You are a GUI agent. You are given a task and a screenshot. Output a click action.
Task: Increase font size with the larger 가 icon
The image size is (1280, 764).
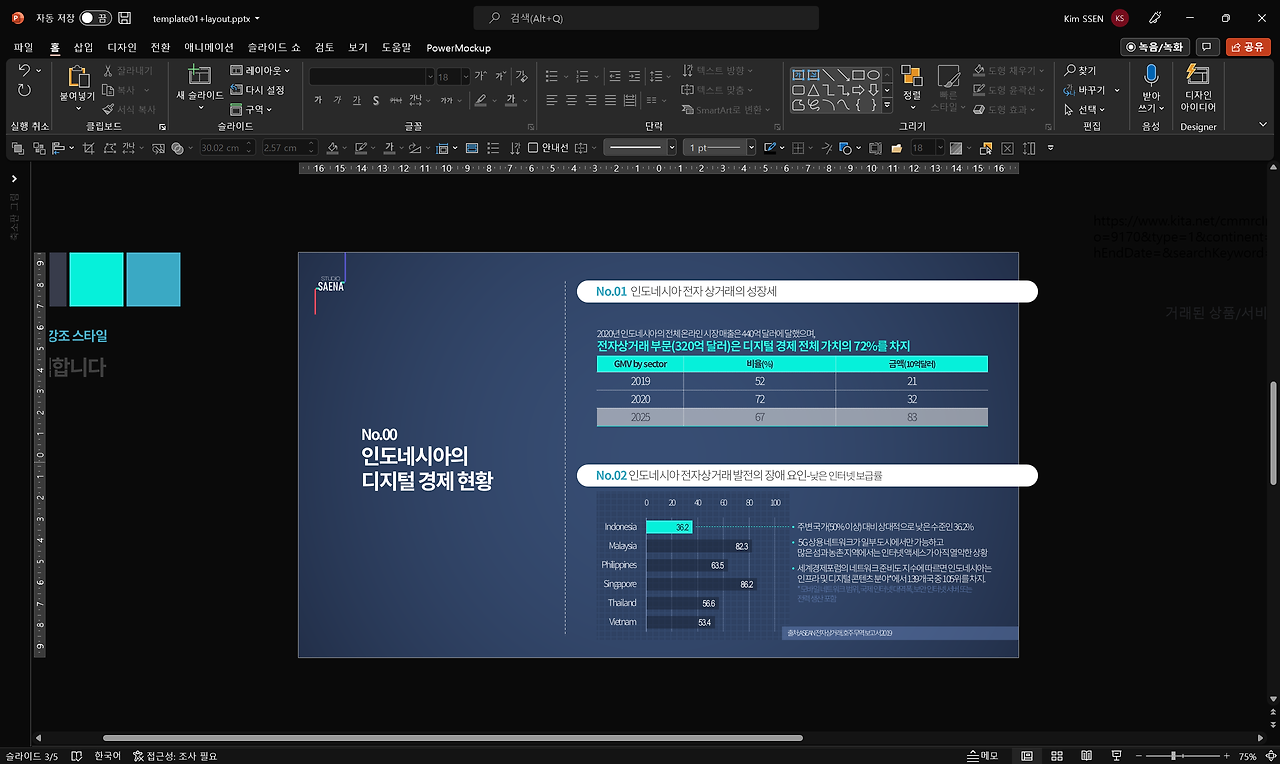tap(480, 76)
